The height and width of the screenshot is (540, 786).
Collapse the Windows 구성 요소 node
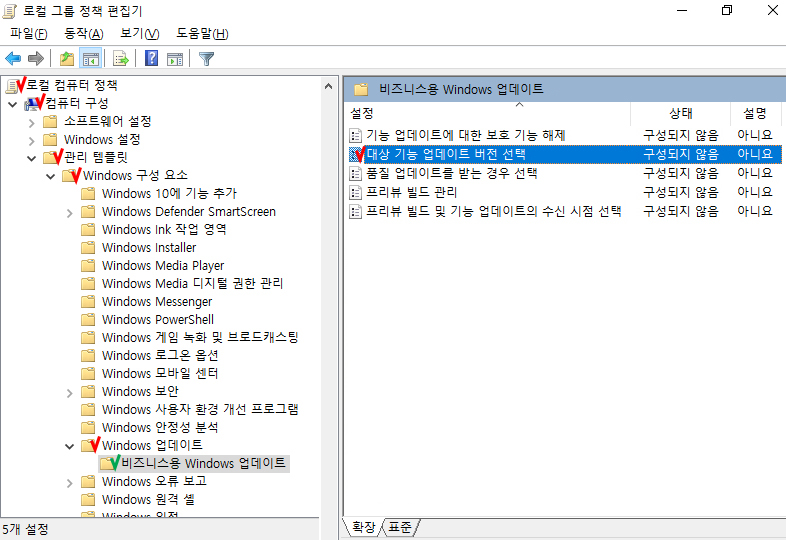tap(51, 176)
